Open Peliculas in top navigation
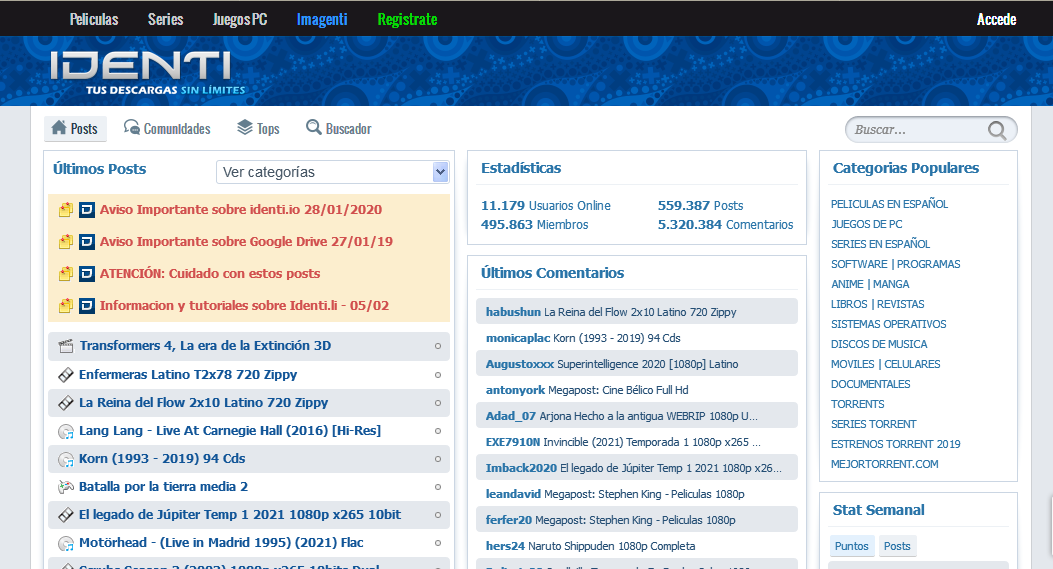Screen dimensions: 1053x569 (x=94, y=19)
